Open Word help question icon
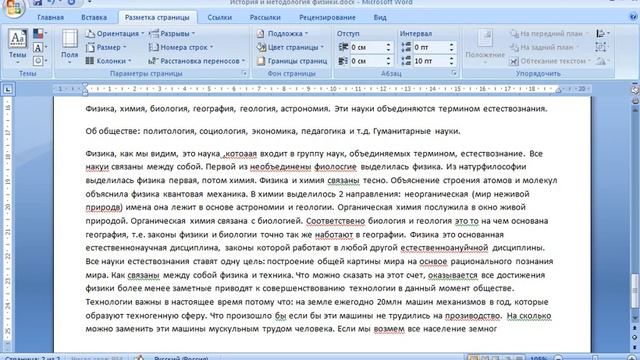The width and height of the screenshot is (640, 360). [633, 17]
